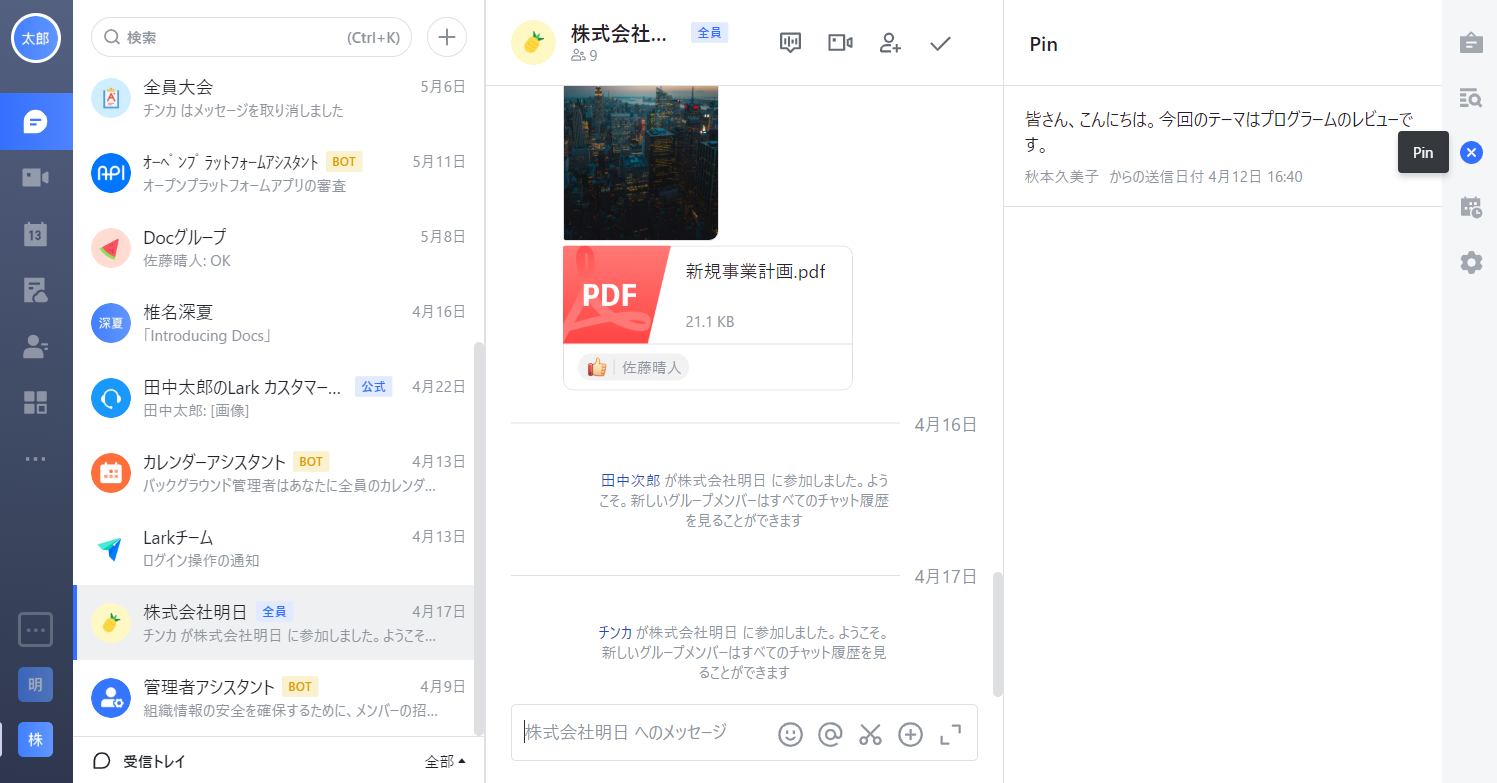Open the more options ellipsis in sidebar
Viewport: 1497px width, 783px height.
[x=36, y=459]
